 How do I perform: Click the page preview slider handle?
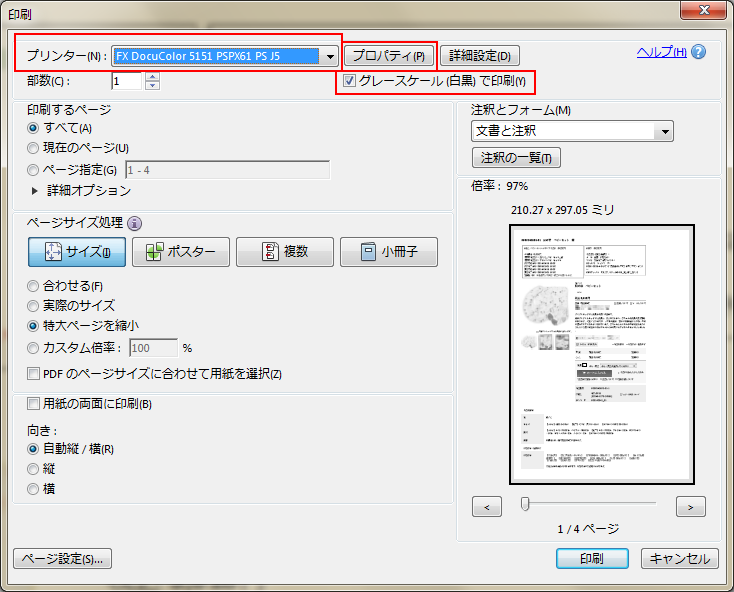[x=525, y=504]
